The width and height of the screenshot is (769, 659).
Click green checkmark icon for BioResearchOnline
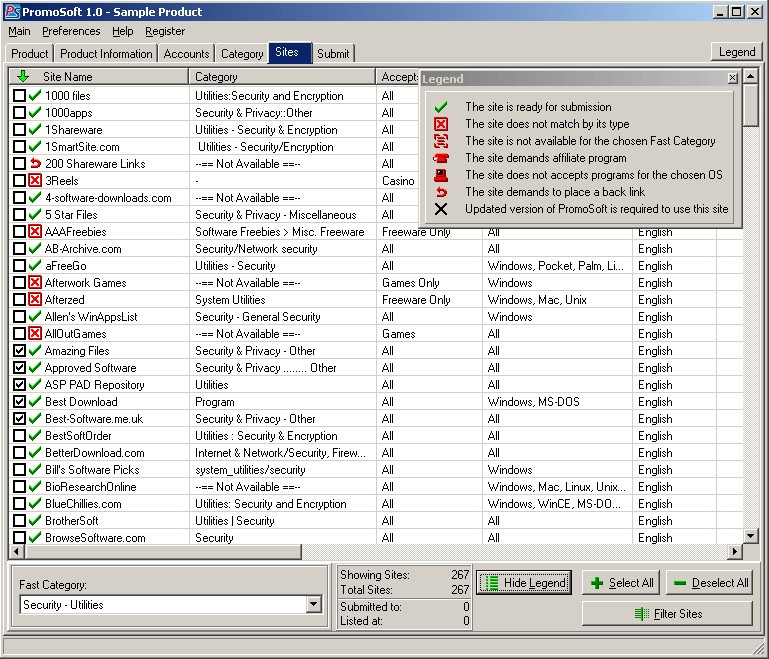[x=34, y=486]
